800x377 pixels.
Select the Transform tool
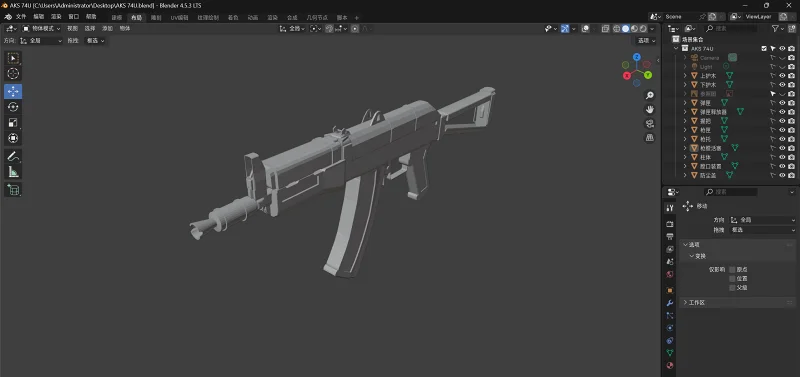[x=13, y=138]
